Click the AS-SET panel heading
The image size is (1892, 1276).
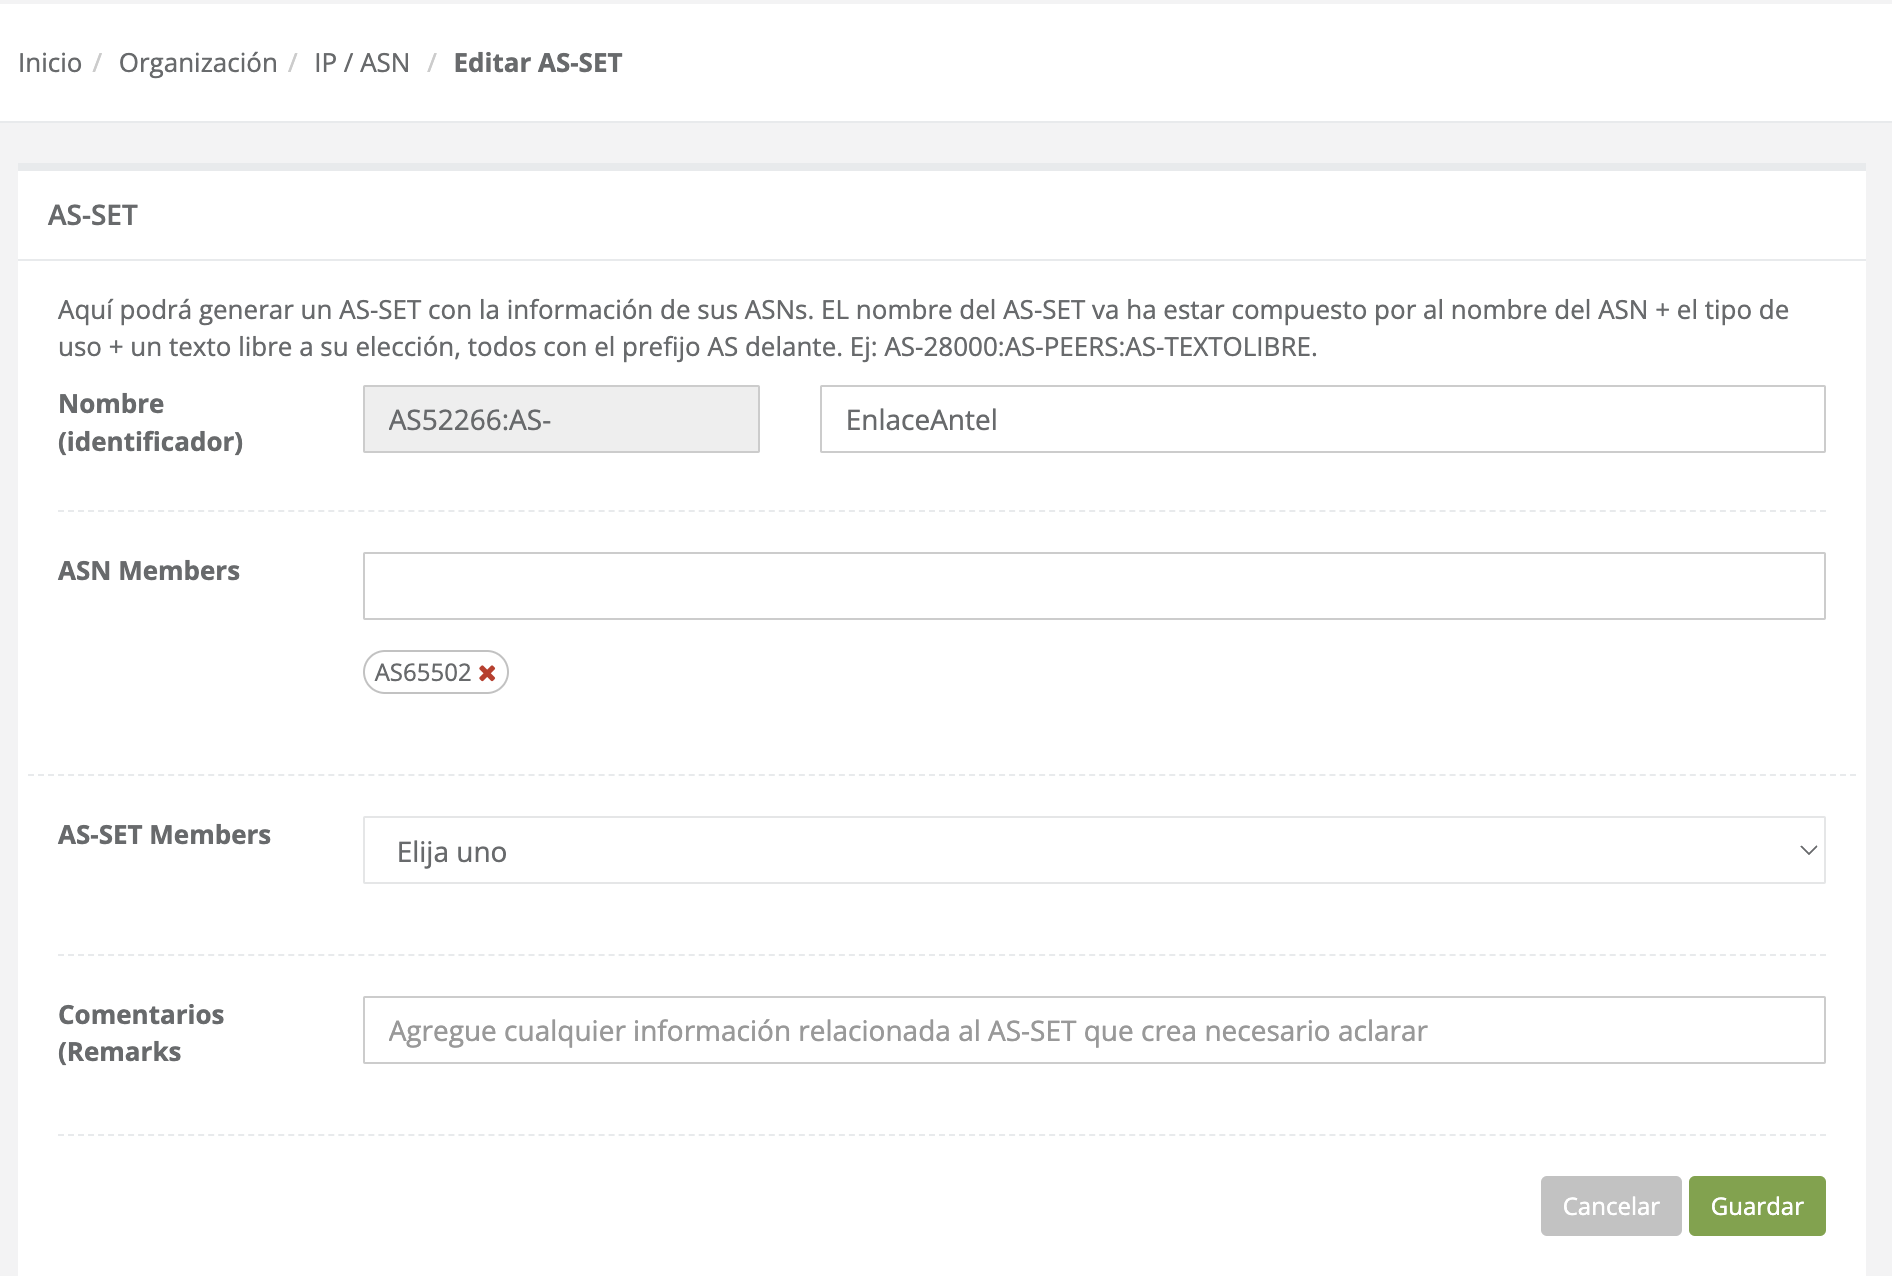[x=93, y=215]
